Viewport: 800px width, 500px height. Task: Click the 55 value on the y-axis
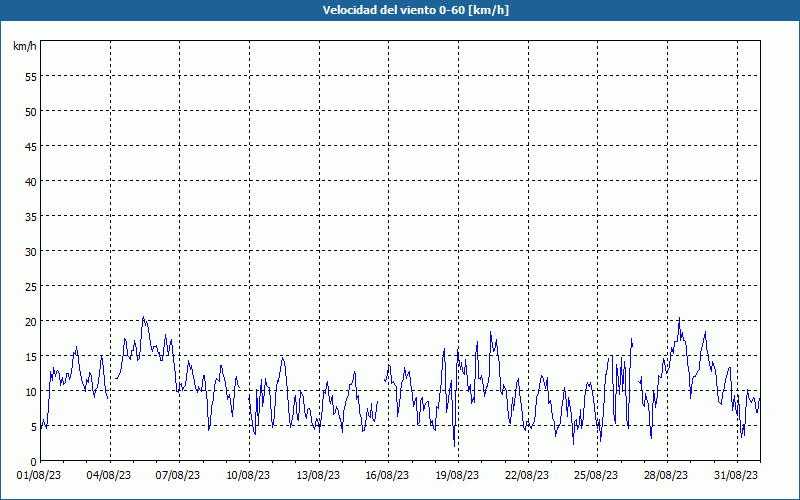click(31, 77)
